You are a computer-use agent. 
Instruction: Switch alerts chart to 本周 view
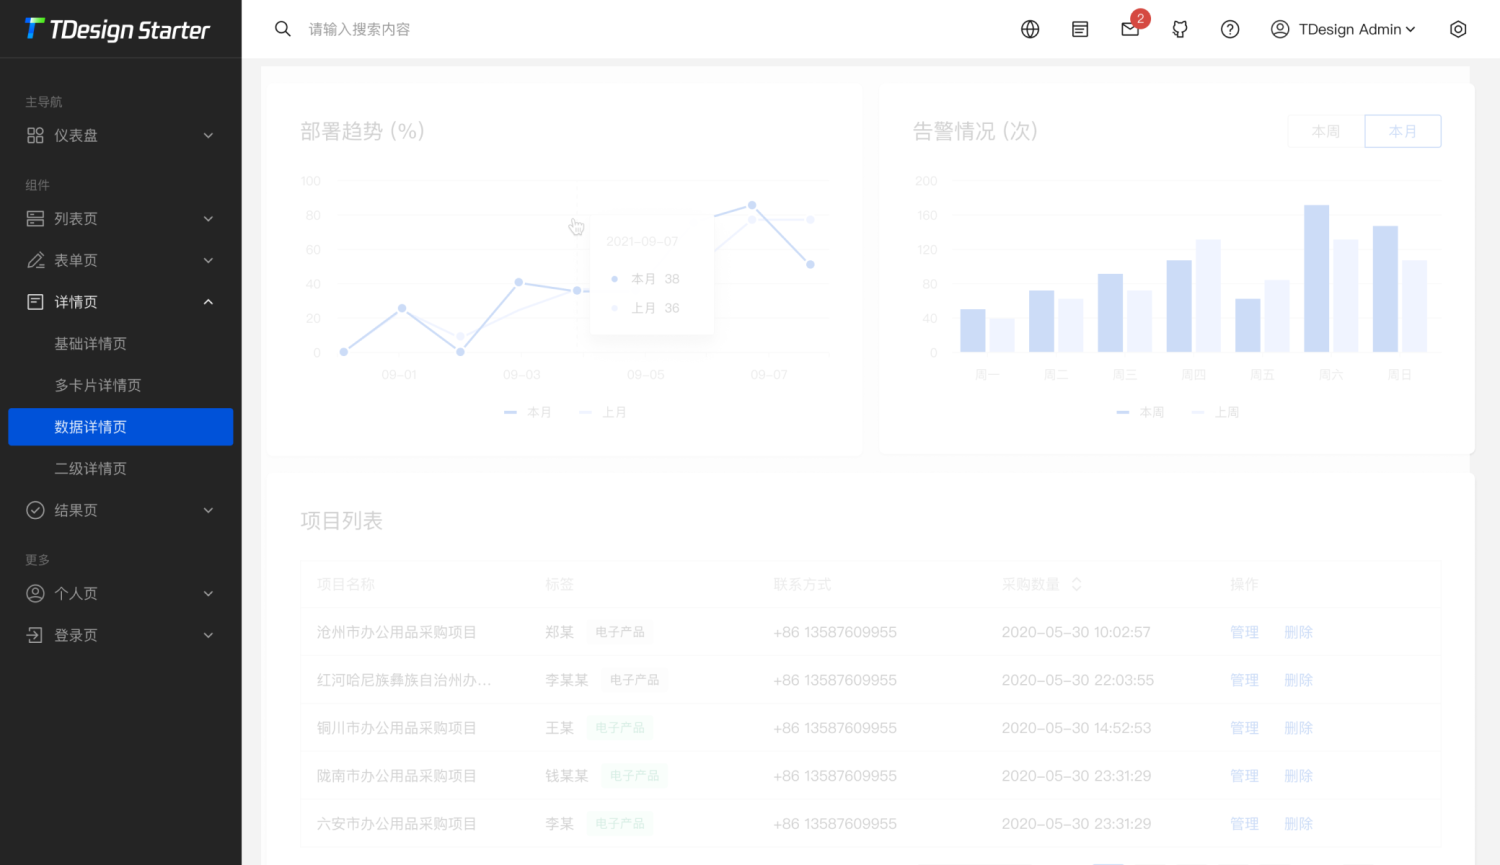pyautogui.click(x=1325, y=130)
